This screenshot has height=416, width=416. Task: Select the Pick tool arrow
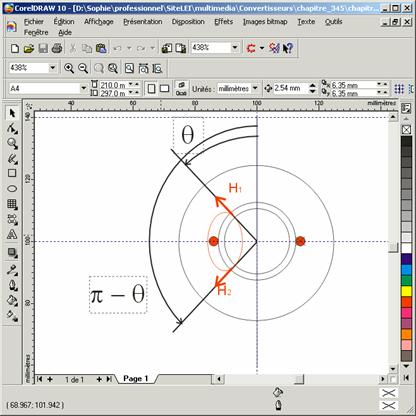[12, 113]
